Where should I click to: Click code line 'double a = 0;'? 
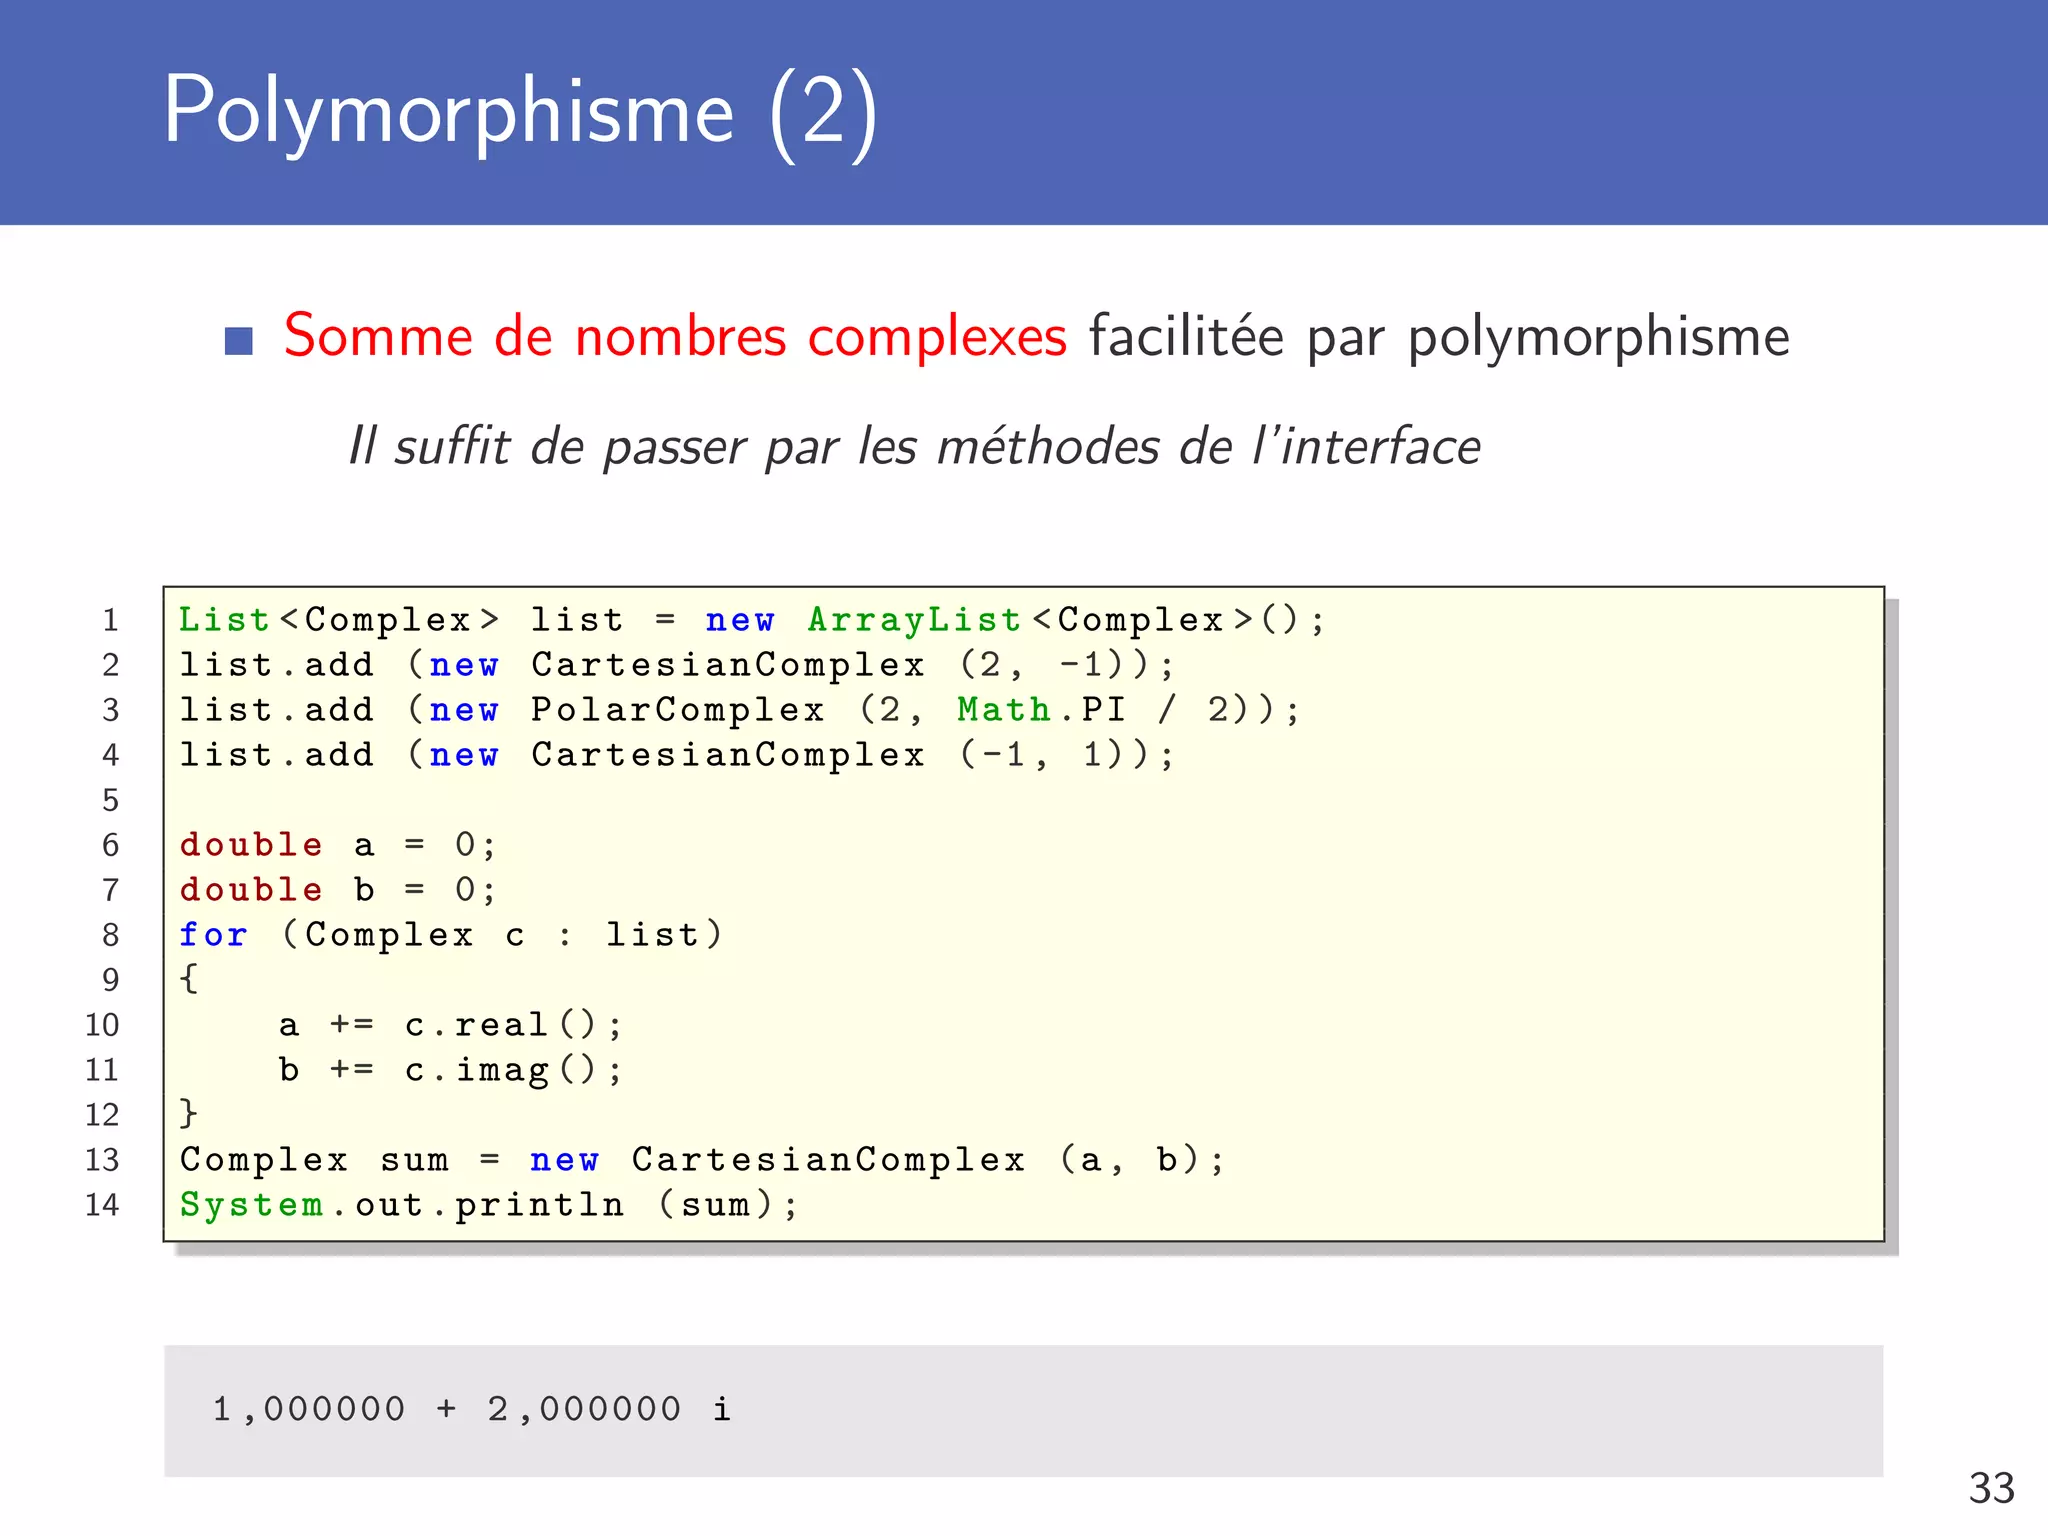(x=338, y=845)
